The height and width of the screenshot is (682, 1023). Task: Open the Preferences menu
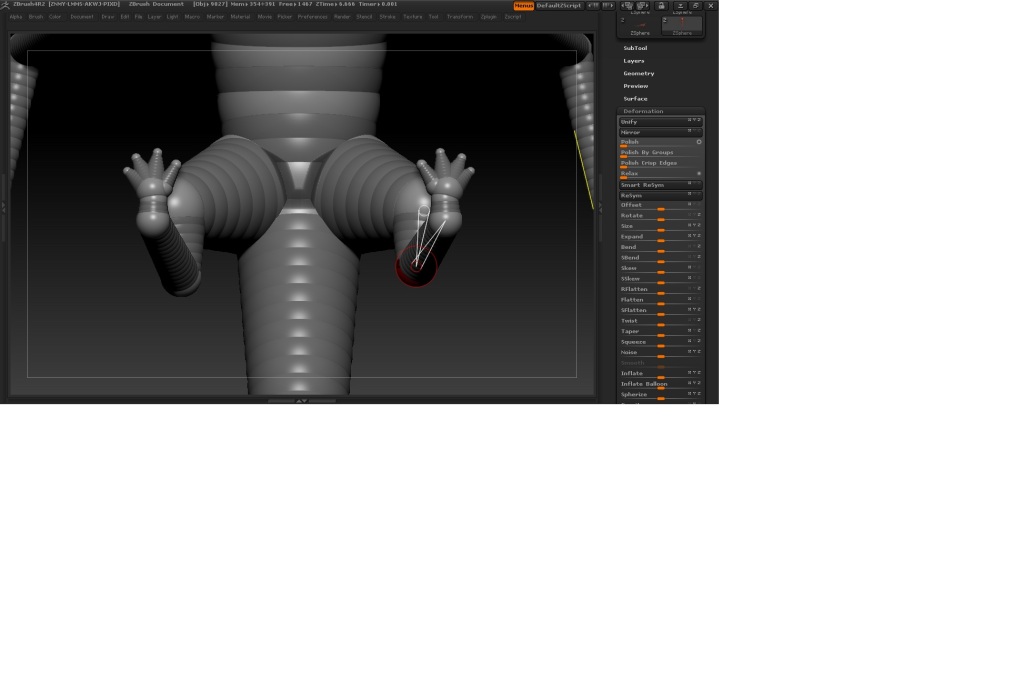(x=313, y=17)
